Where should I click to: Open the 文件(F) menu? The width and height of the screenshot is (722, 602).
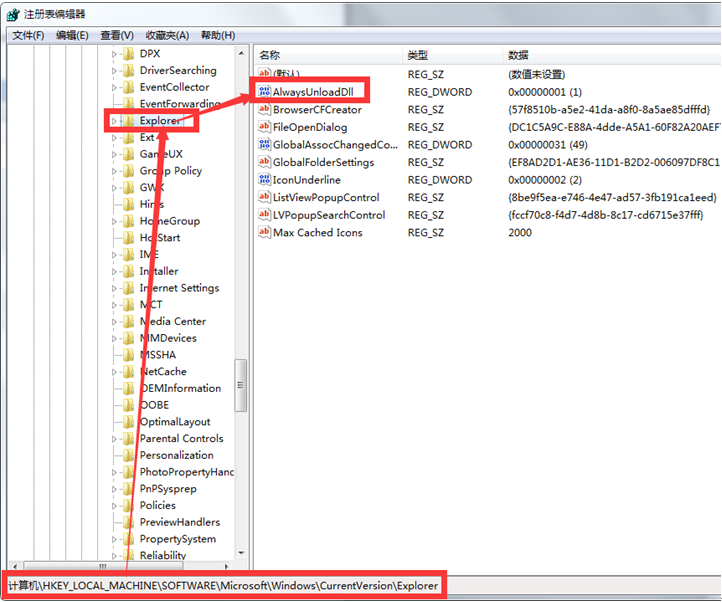[28, 35]
